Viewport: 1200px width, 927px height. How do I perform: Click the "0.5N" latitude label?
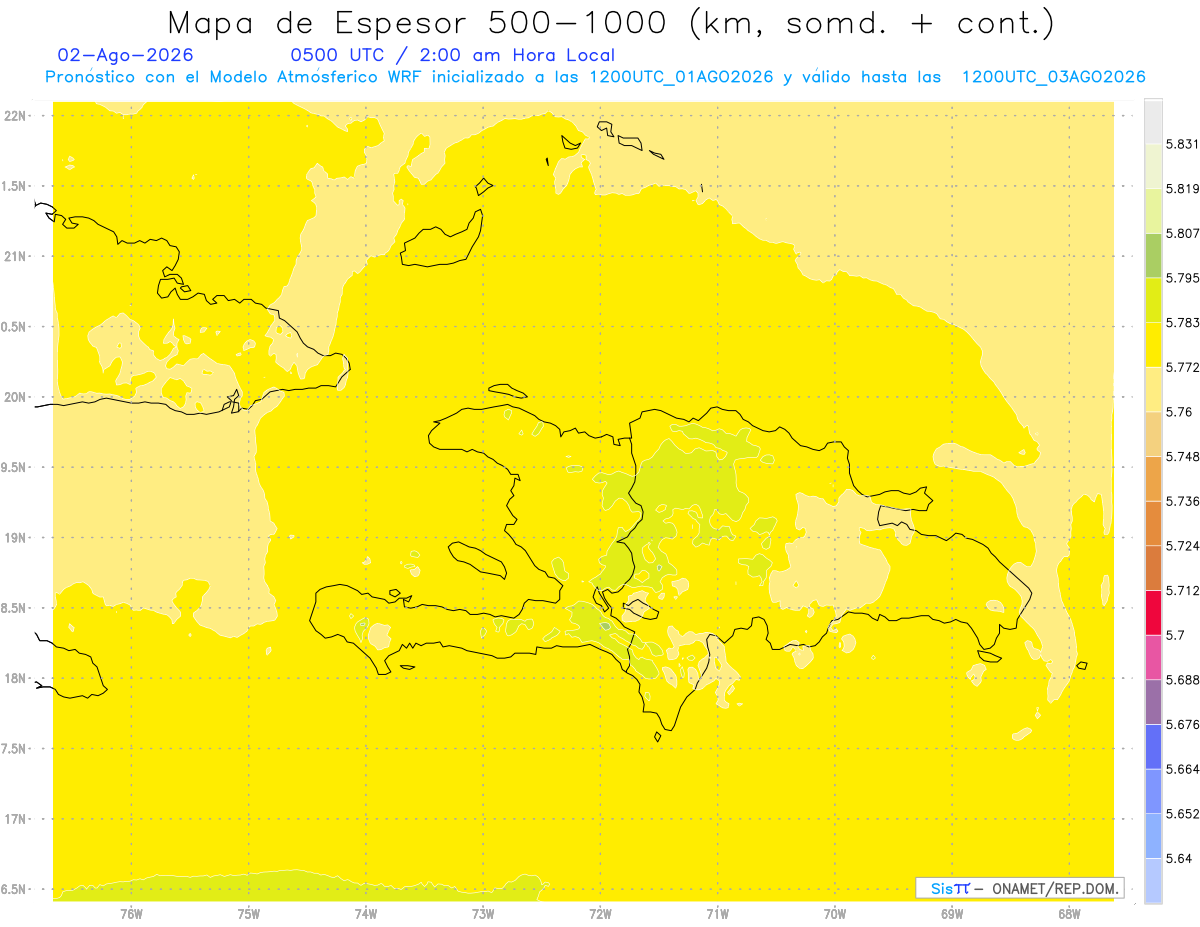click(x=14, y=327)
